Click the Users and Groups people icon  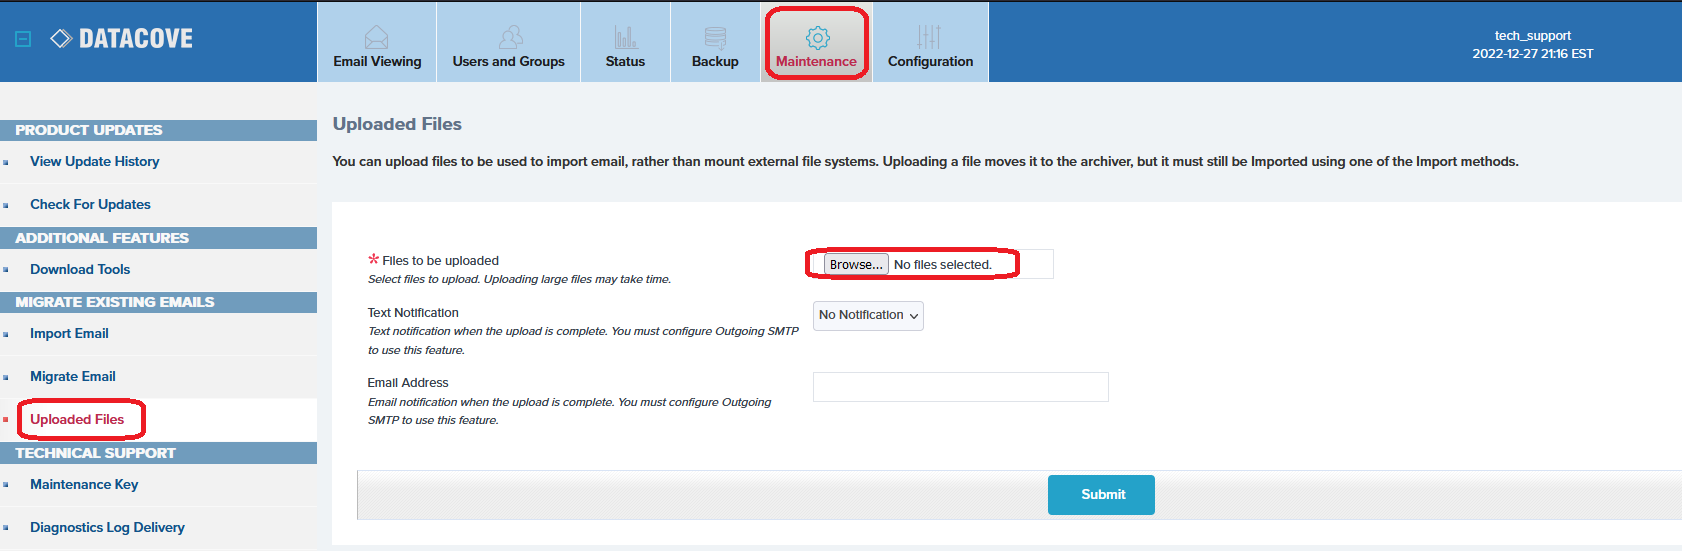coord(510,38)
